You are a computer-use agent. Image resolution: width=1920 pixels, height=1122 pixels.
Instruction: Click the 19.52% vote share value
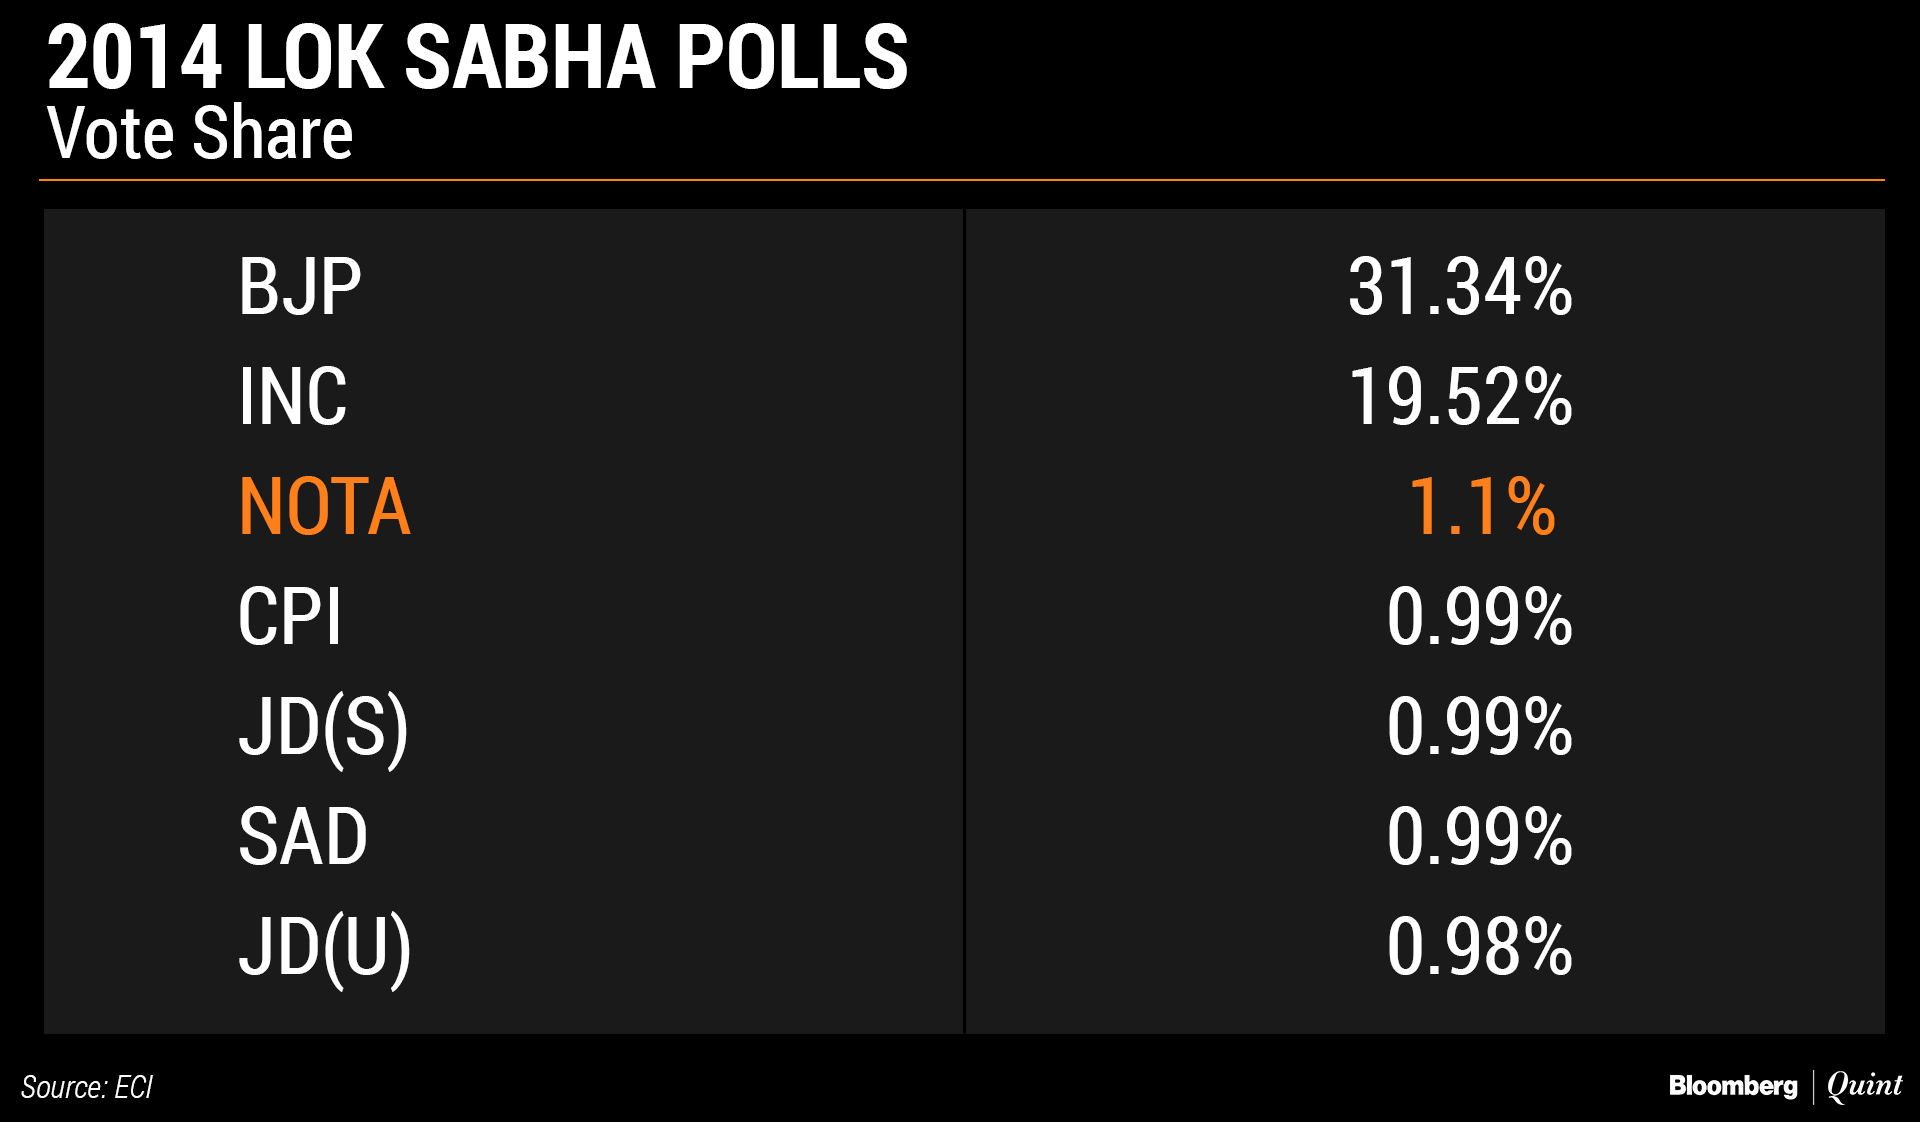[1460, 398]
